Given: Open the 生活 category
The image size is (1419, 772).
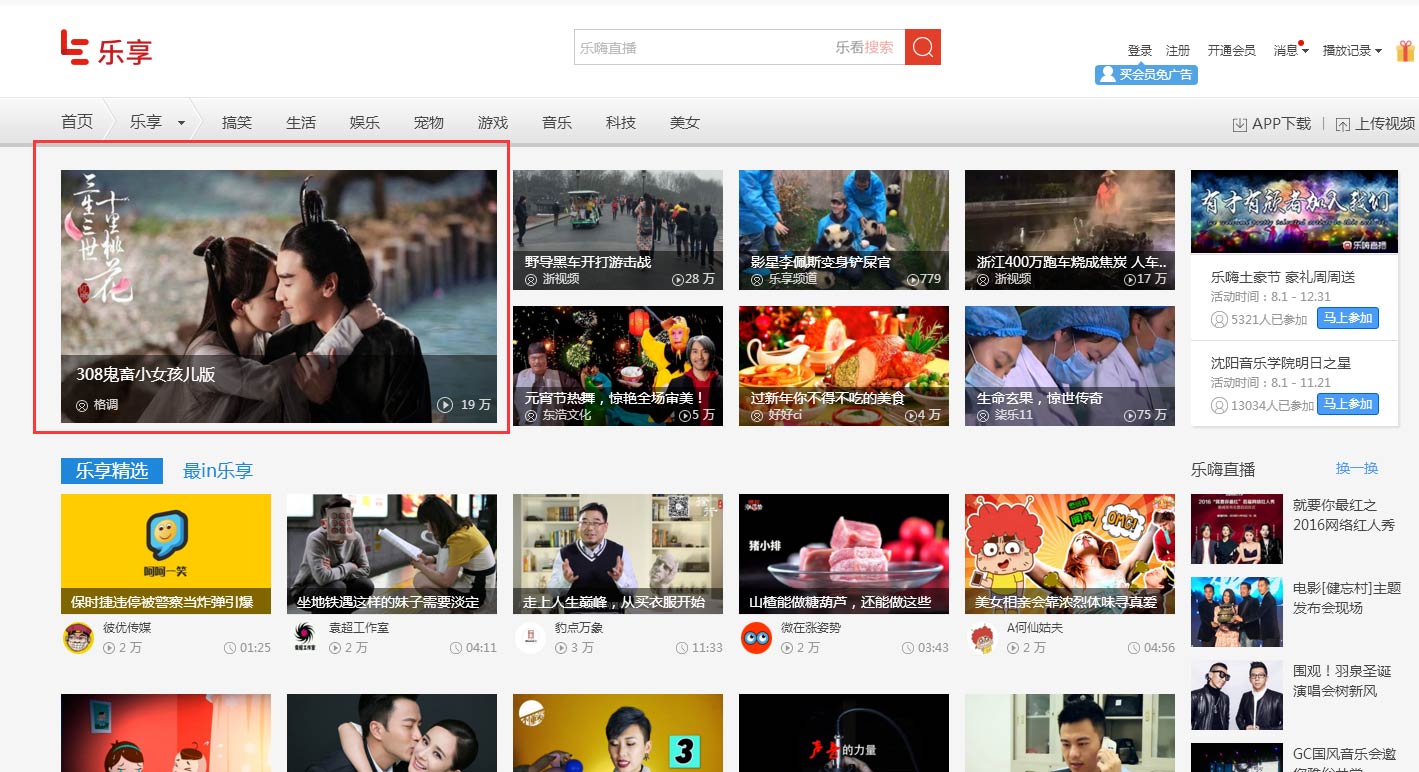Looking at the screenshot, I should click(x=301, y=122).
